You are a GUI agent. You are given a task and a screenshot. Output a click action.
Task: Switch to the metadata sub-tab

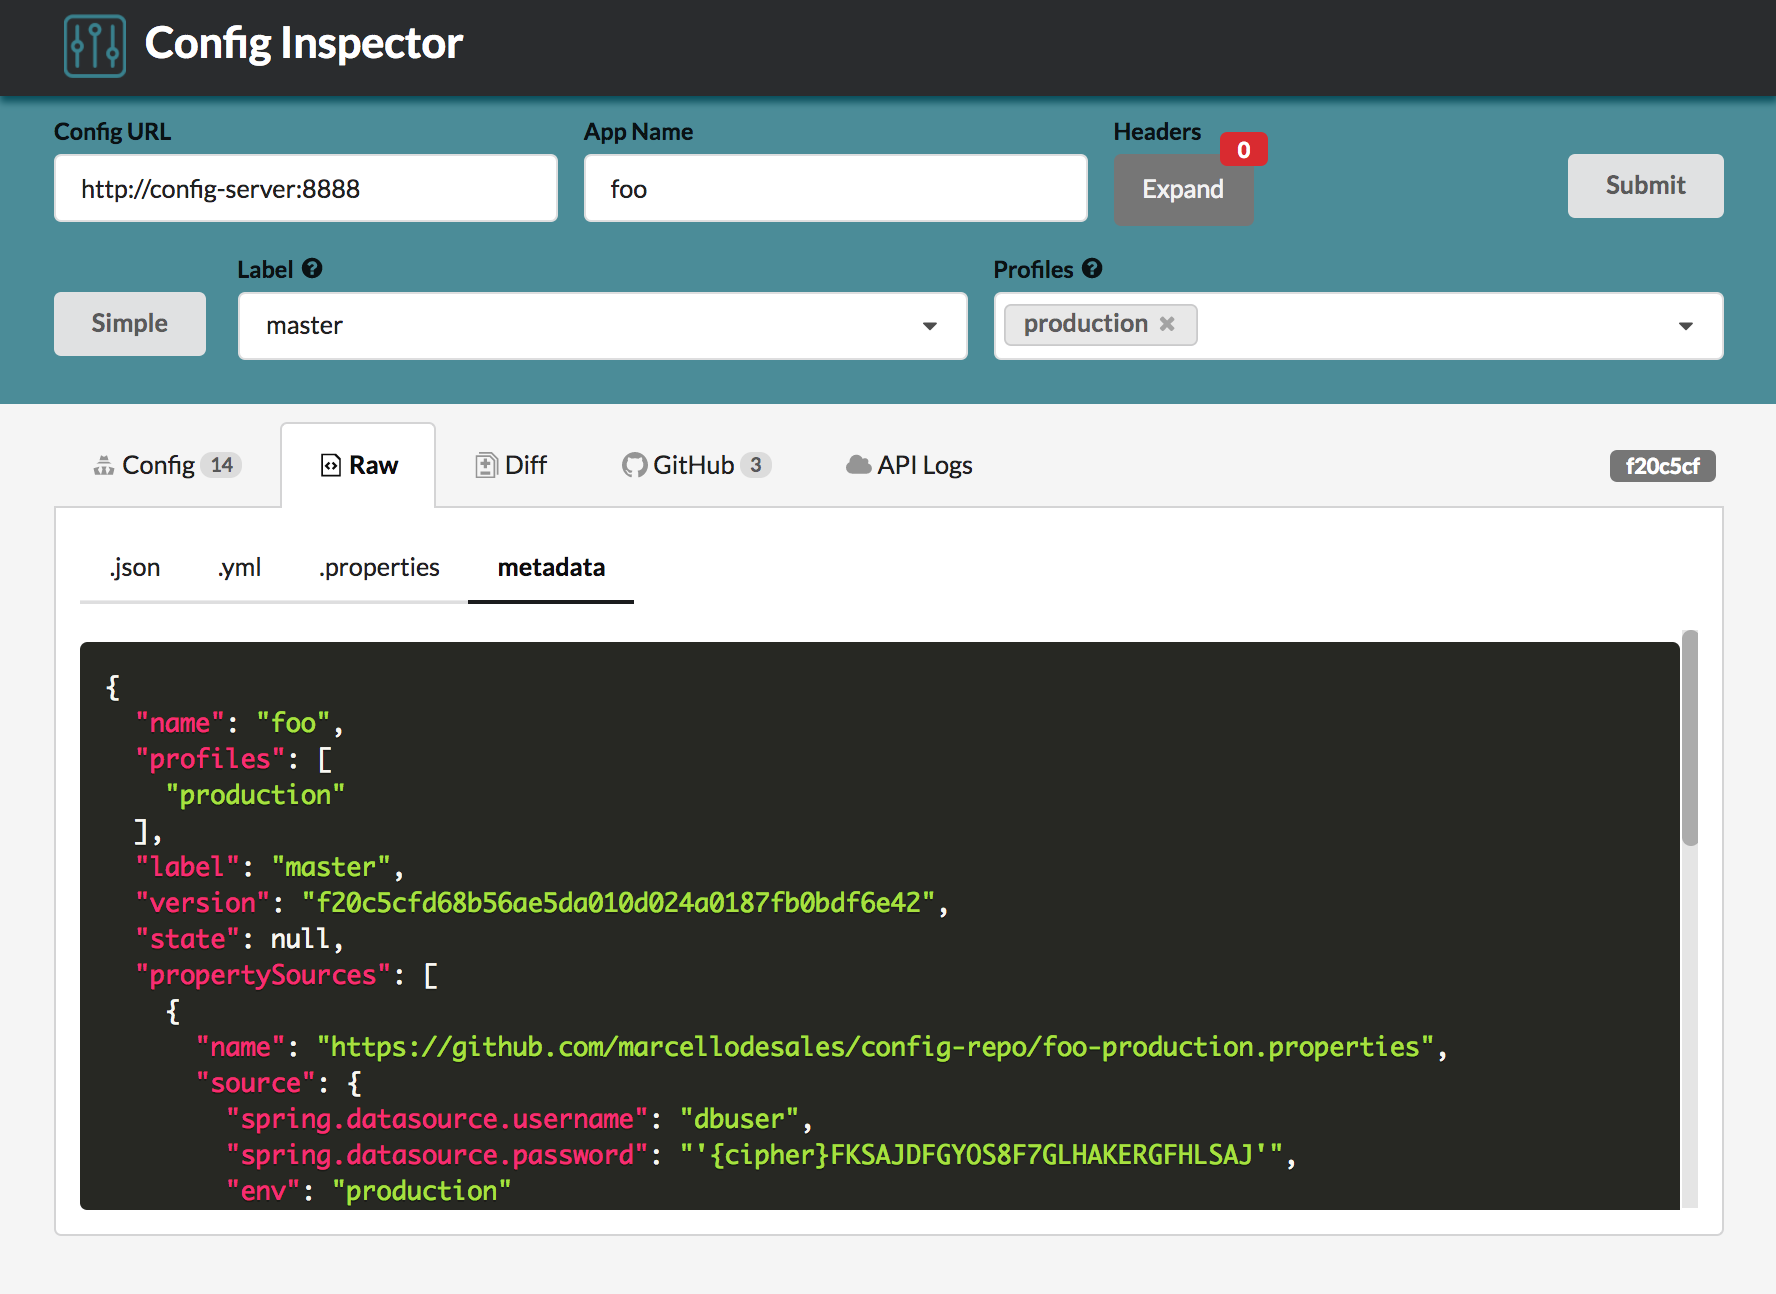(550, 567)
